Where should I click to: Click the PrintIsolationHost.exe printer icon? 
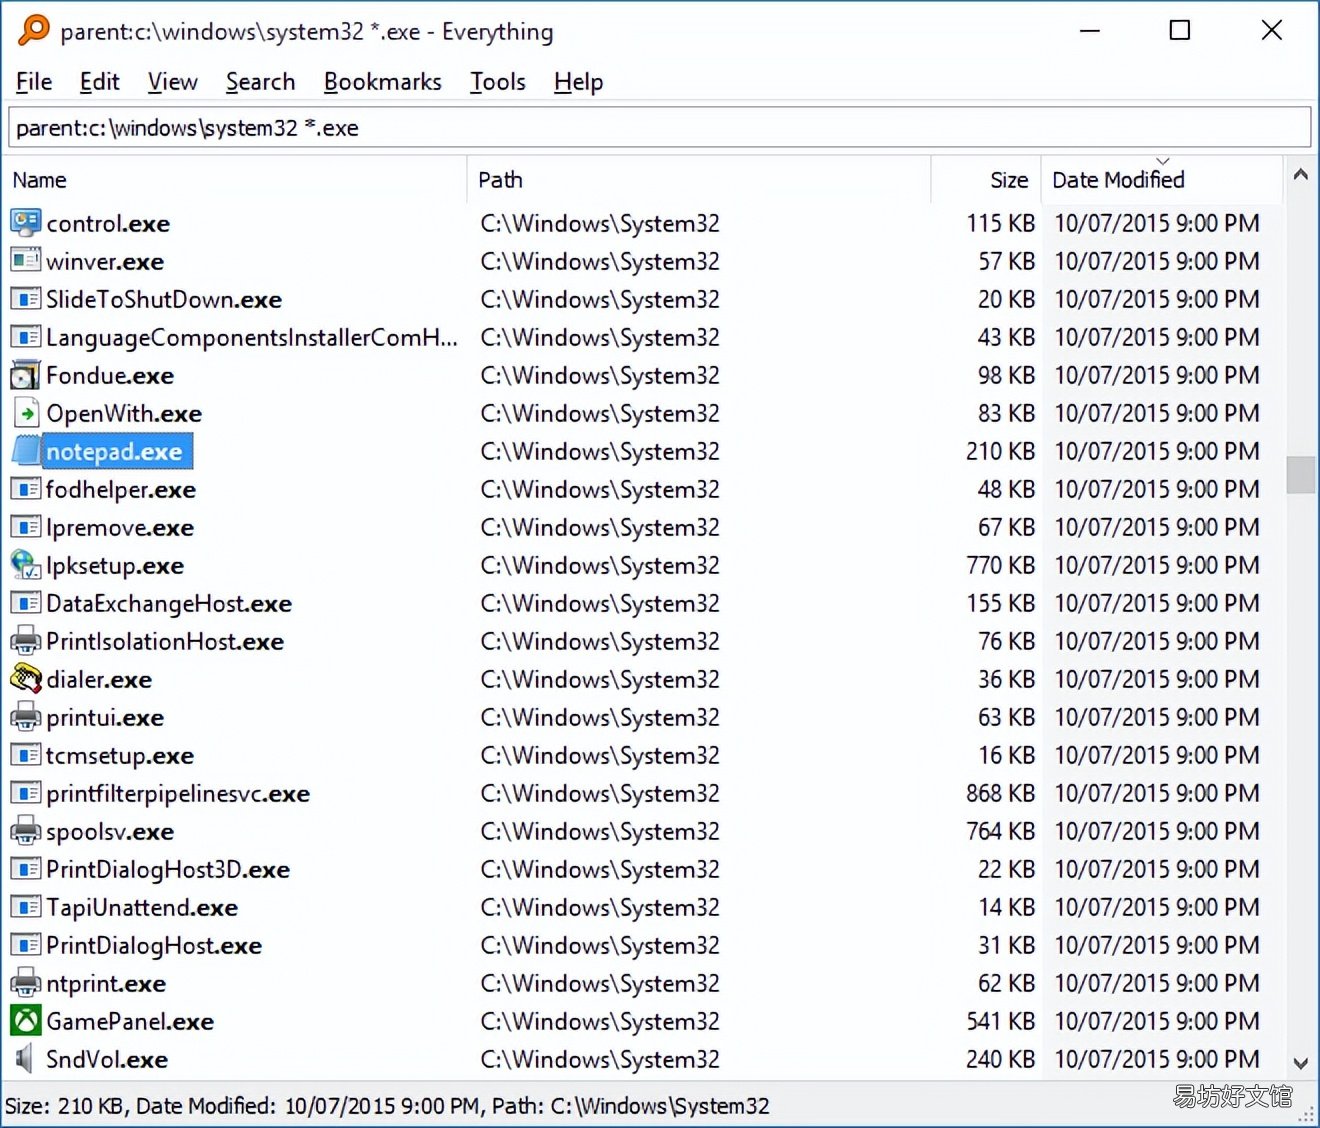pos(25,641)
